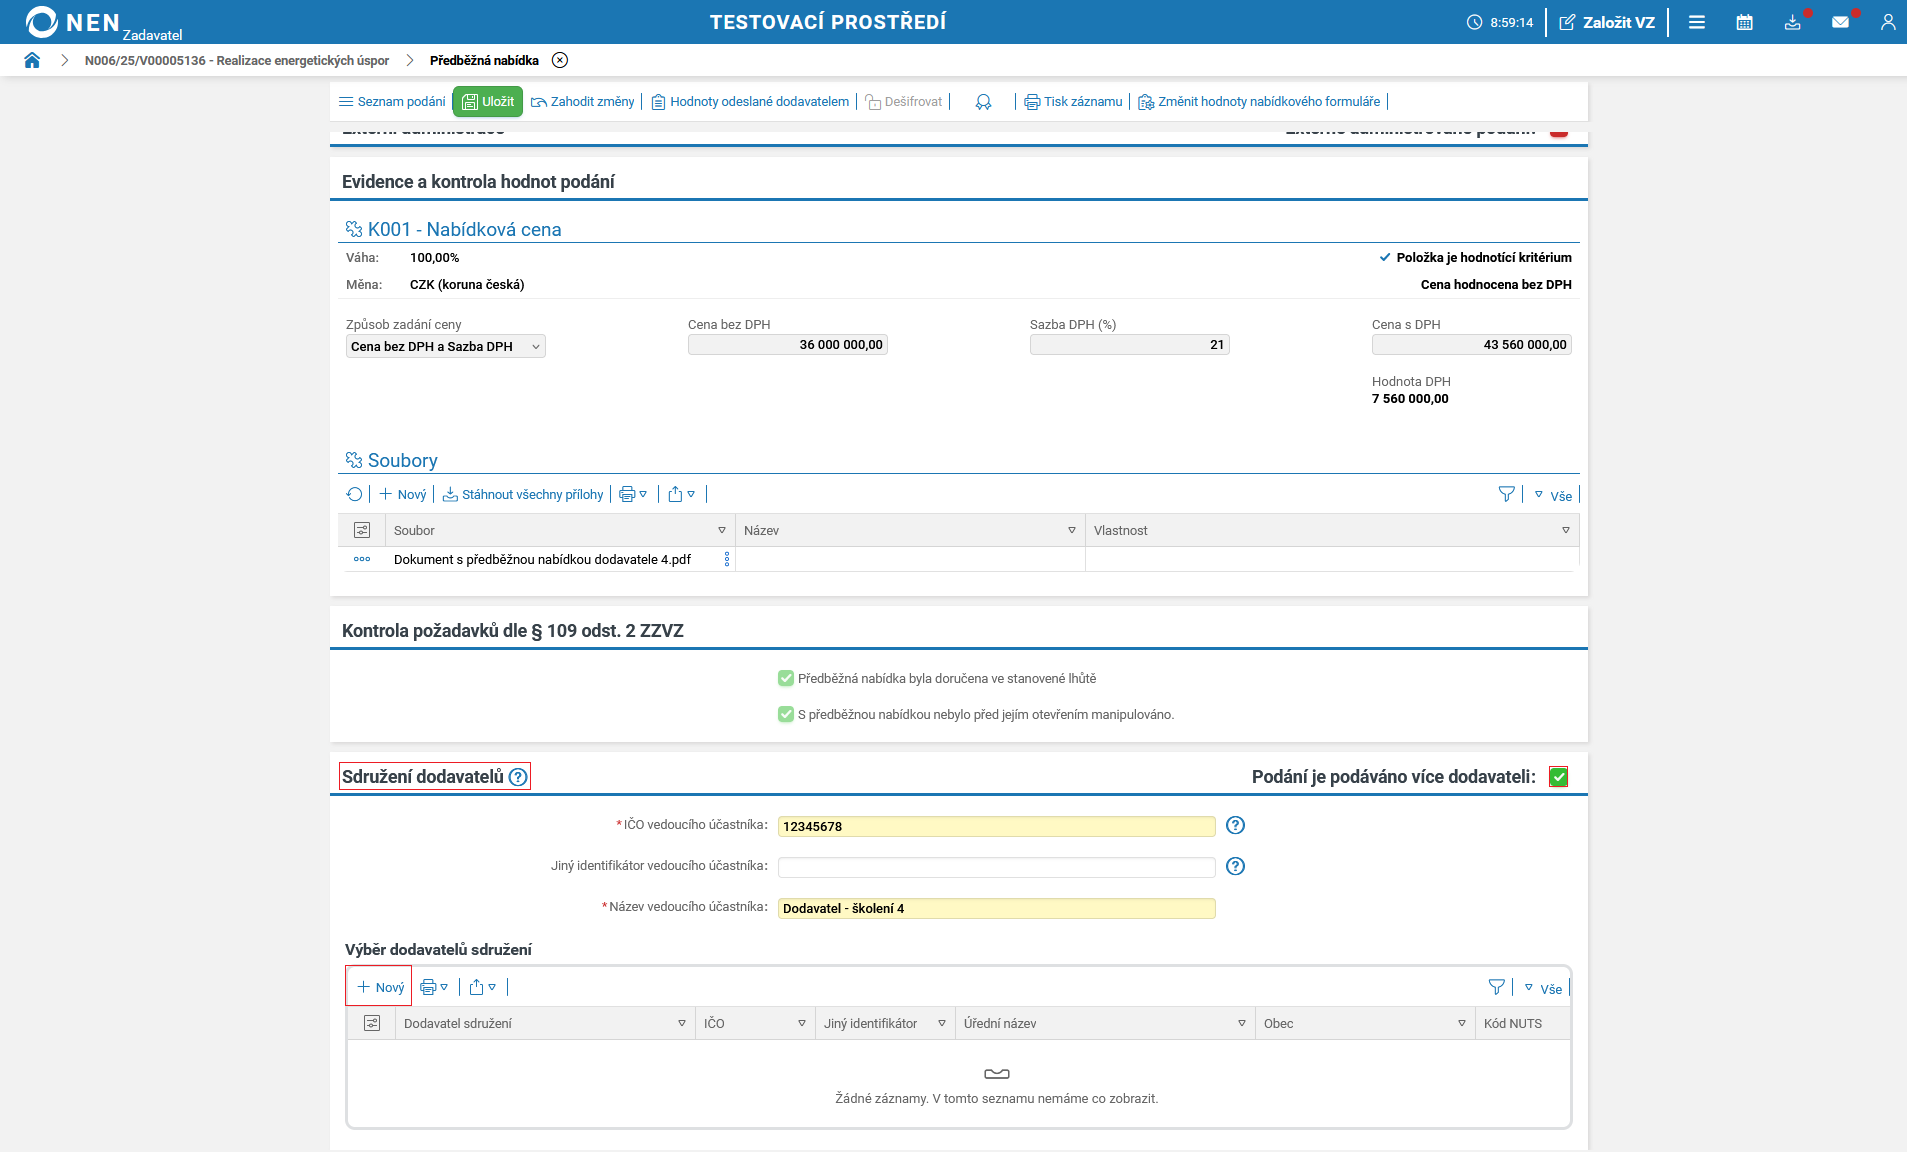
Task: Open 'Způsob zadání ceny' dropdown
Action: tap(445, 346)
